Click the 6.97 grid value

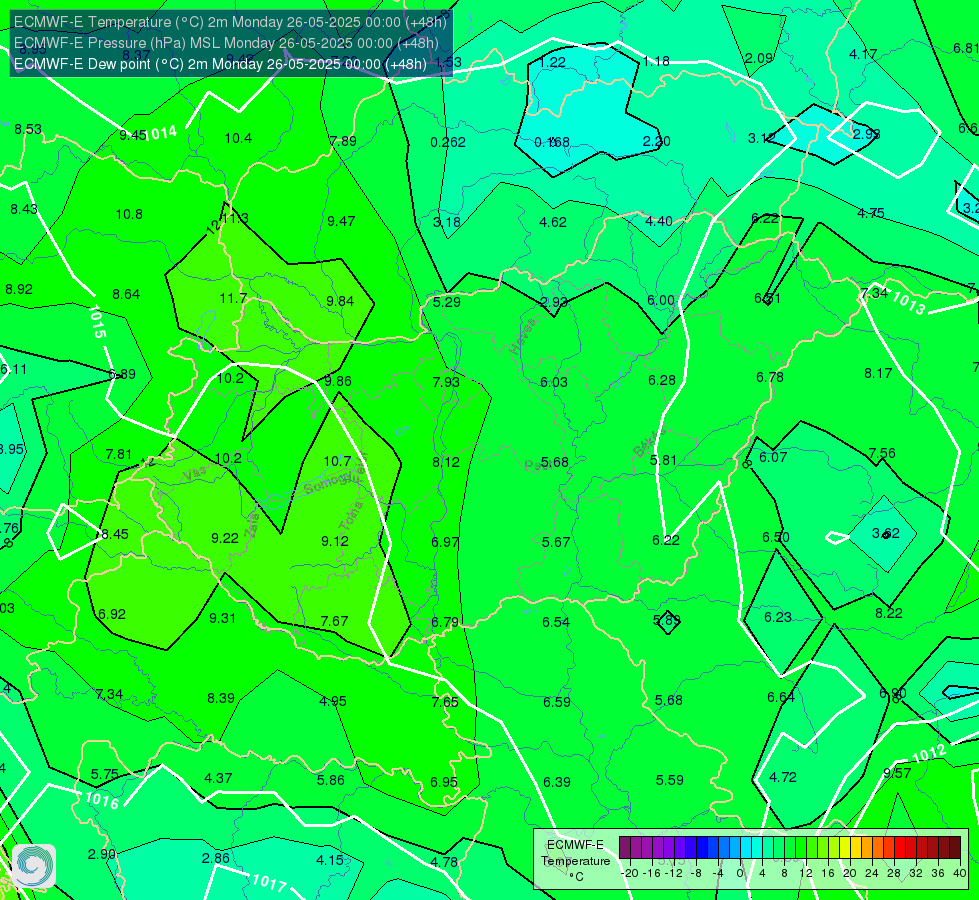coord(445,542)
